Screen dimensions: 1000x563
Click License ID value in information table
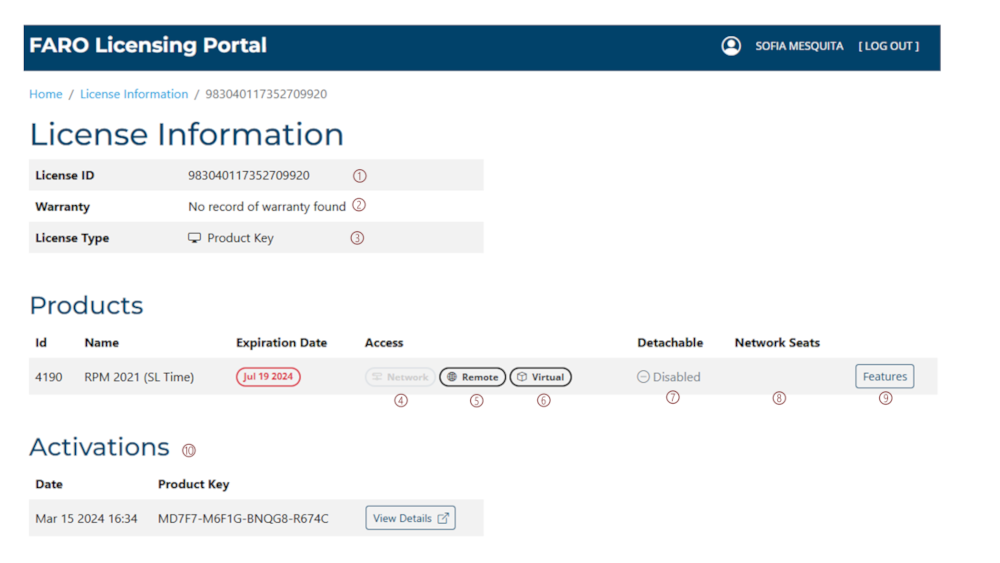(x=249, y=175)
